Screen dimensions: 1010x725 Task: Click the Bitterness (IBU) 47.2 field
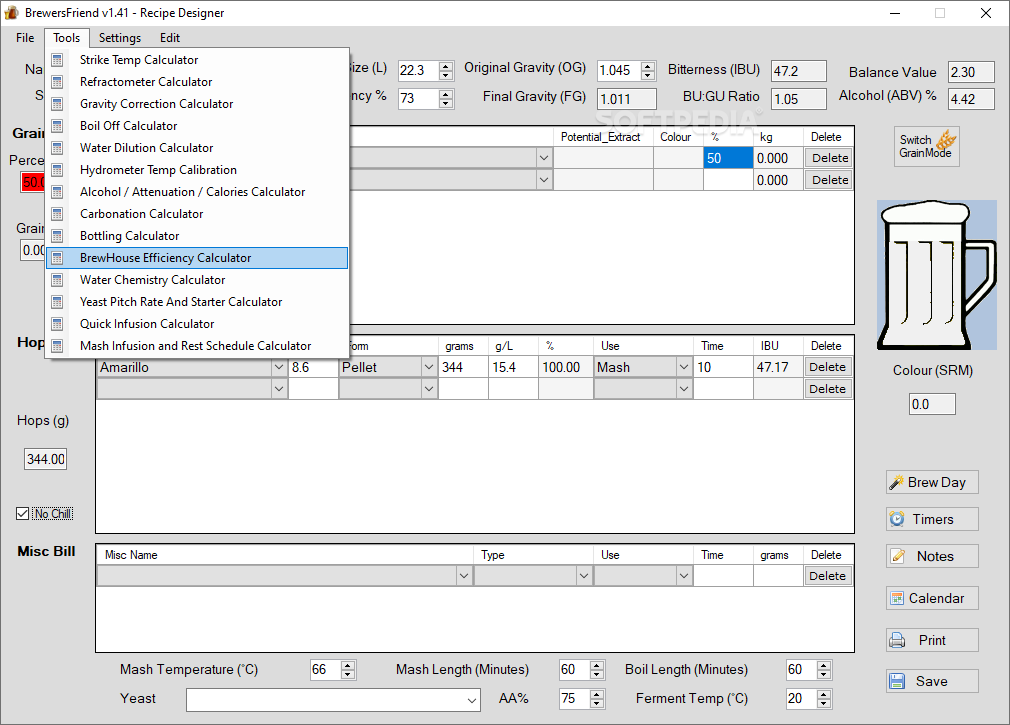pos(799,71)
